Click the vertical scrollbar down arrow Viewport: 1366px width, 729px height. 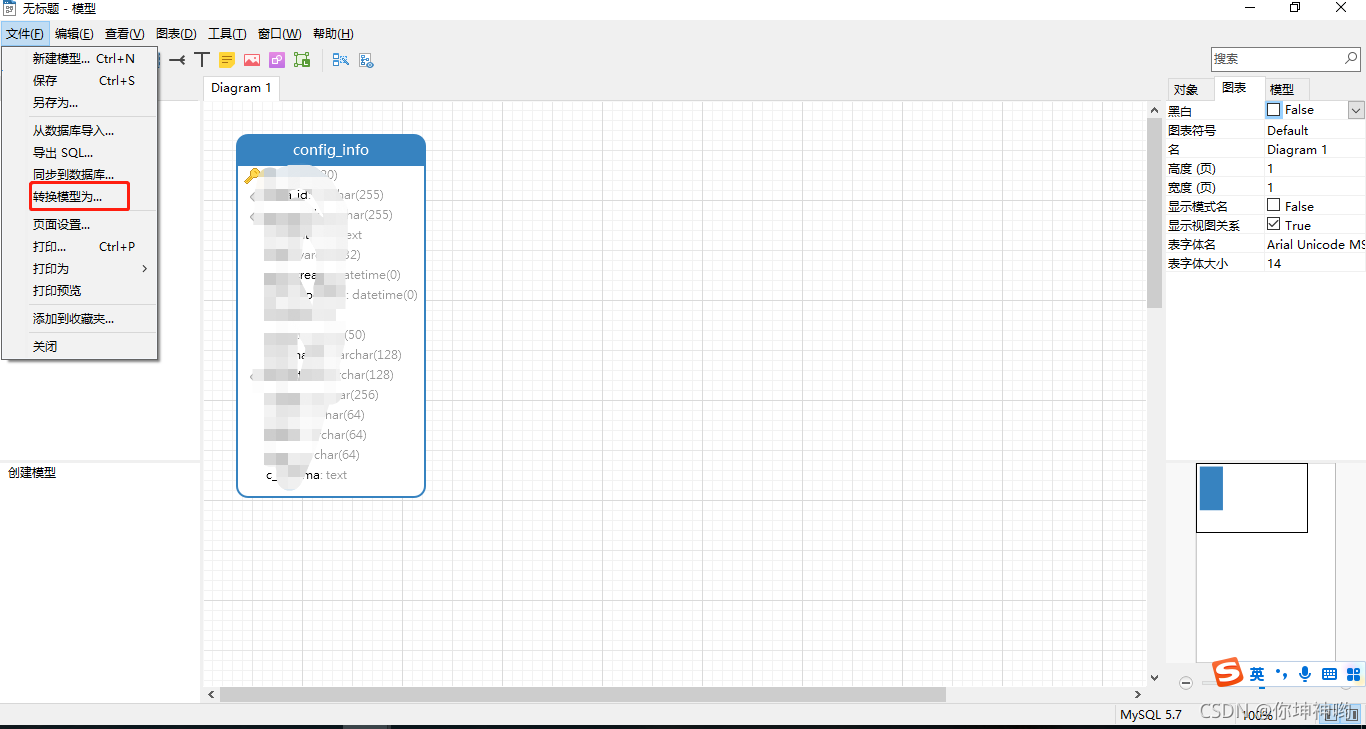coord(1155,678)
